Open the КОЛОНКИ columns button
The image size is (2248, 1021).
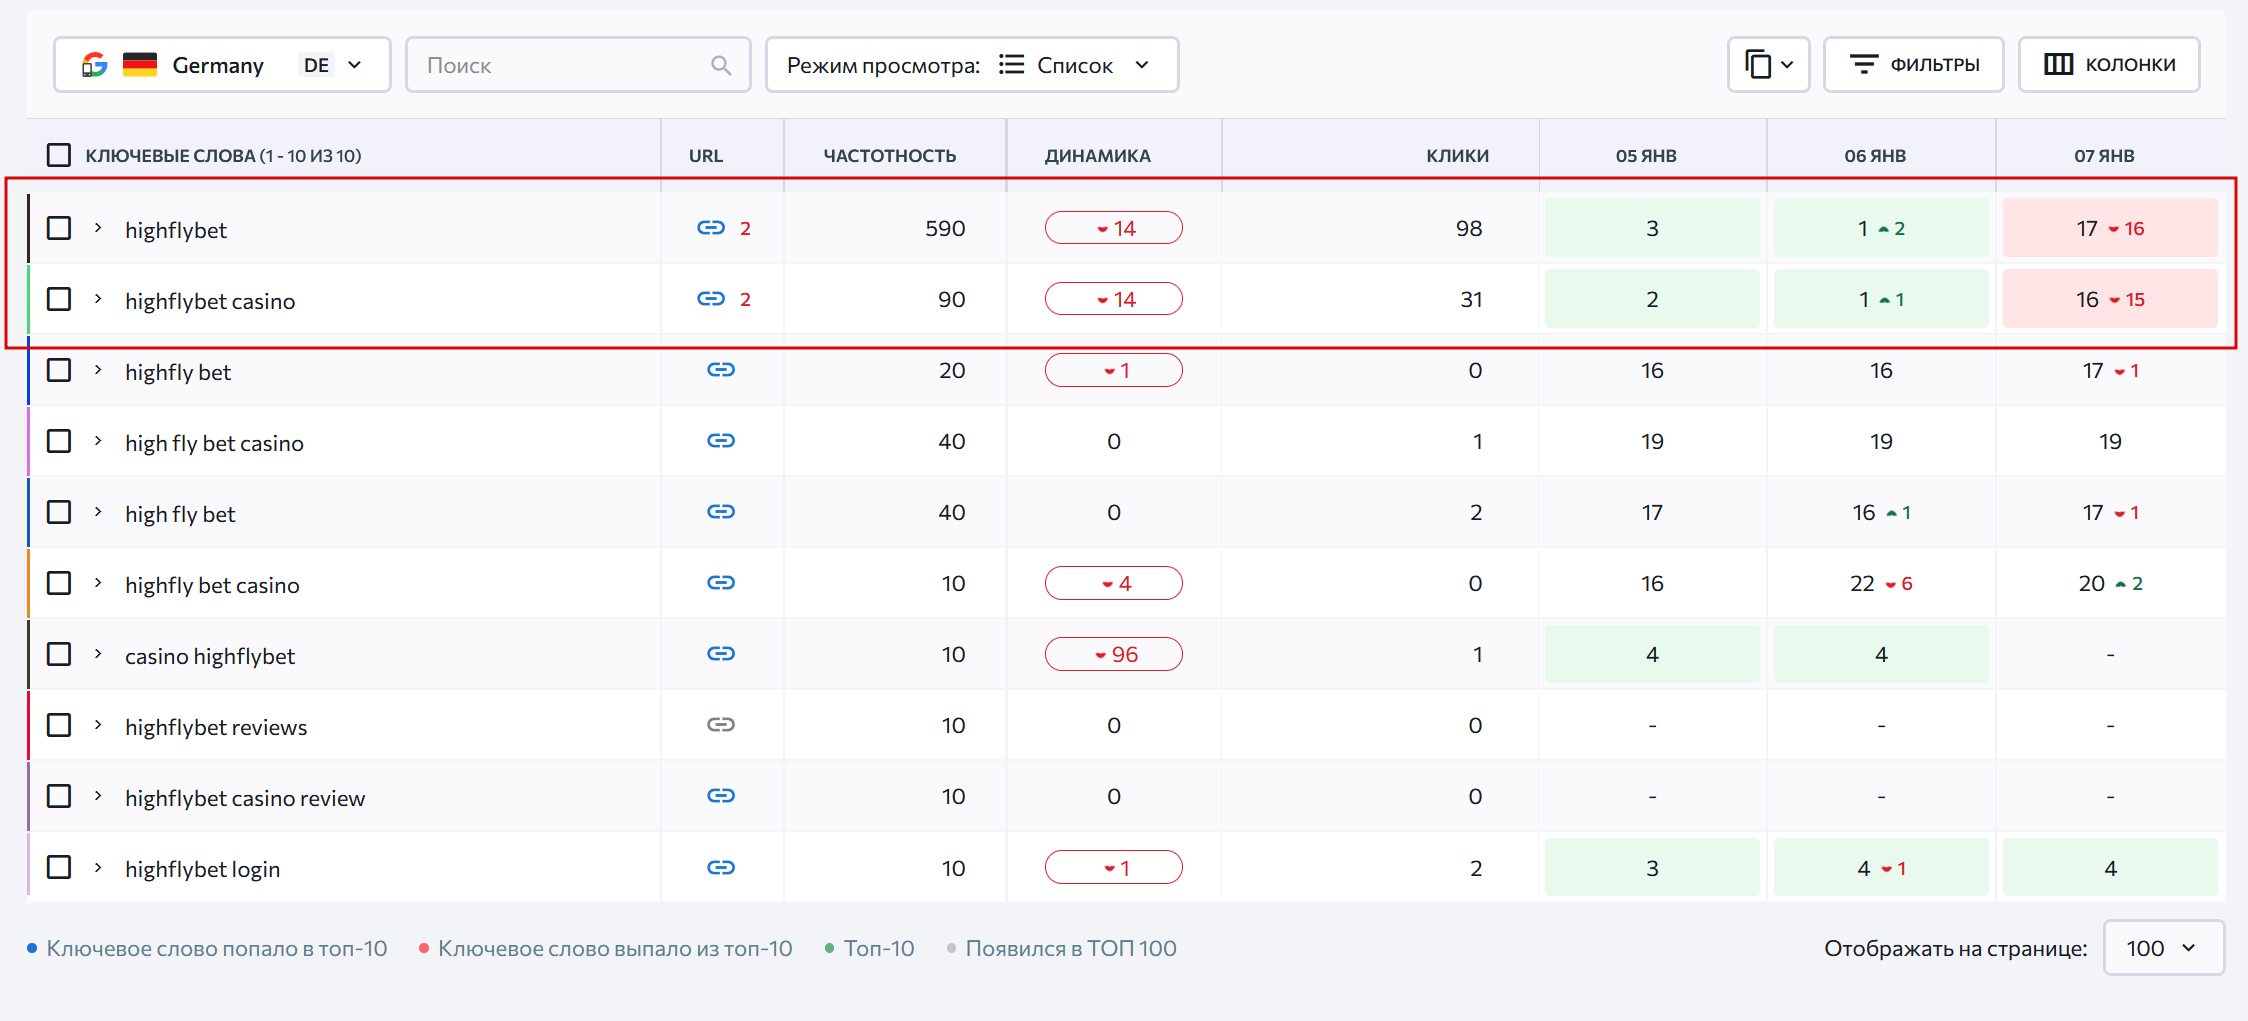(2109, 65)
